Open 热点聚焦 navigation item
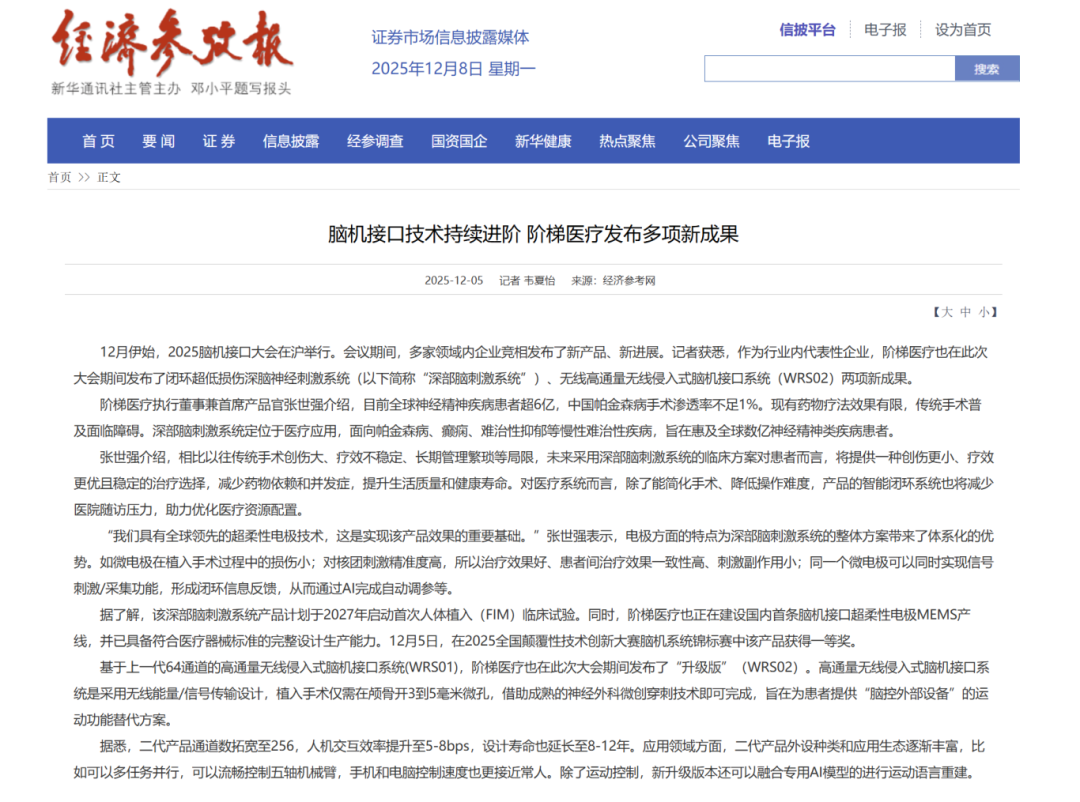This screenshot has width=1080, height=802. coord(627,141)
